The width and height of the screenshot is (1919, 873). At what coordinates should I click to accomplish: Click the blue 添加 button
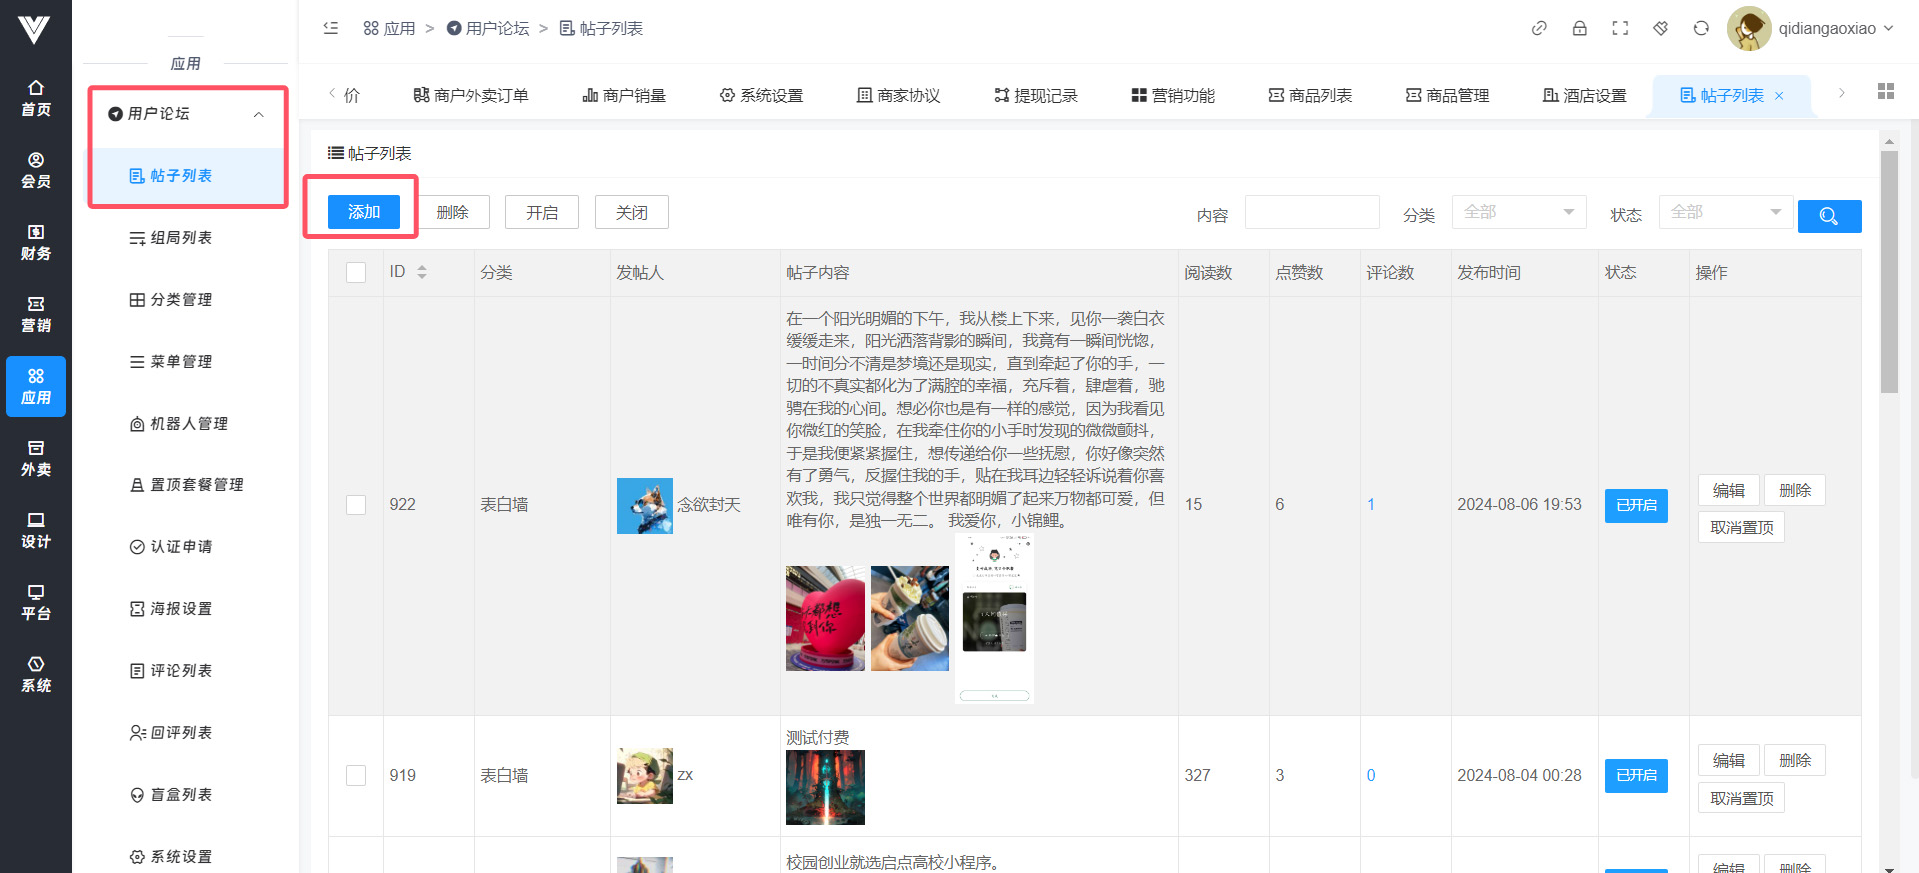pyautogui.click(x=363, y=212)
